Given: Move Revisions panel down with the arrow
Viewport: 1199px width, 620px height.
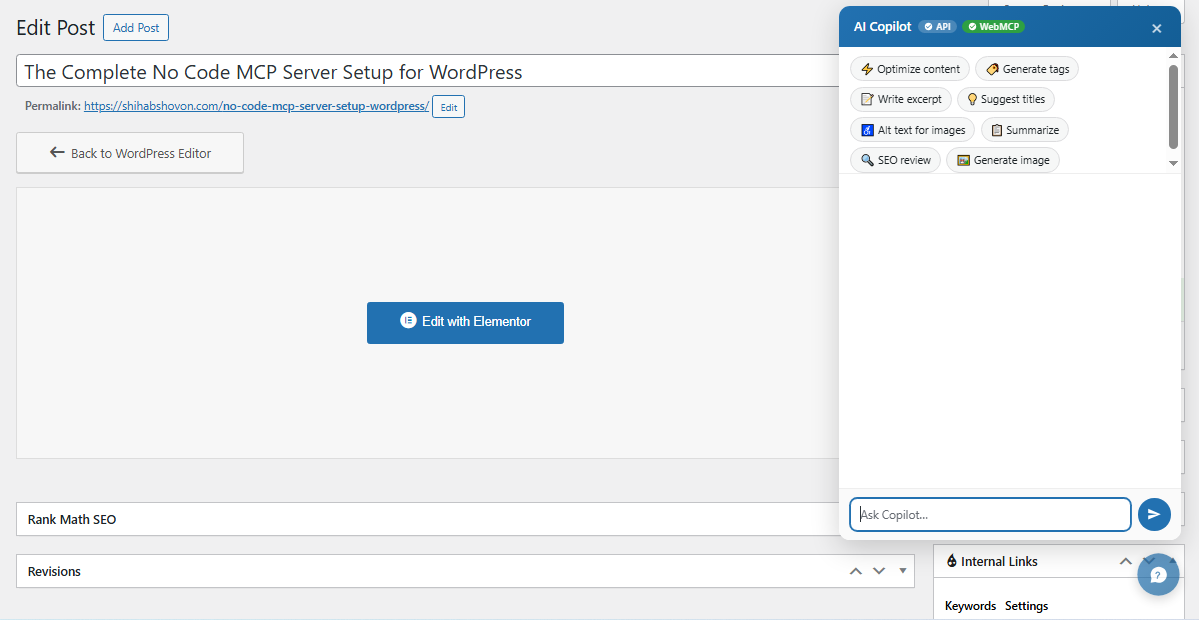Looking at the screenshot, I should pos(879,571).
